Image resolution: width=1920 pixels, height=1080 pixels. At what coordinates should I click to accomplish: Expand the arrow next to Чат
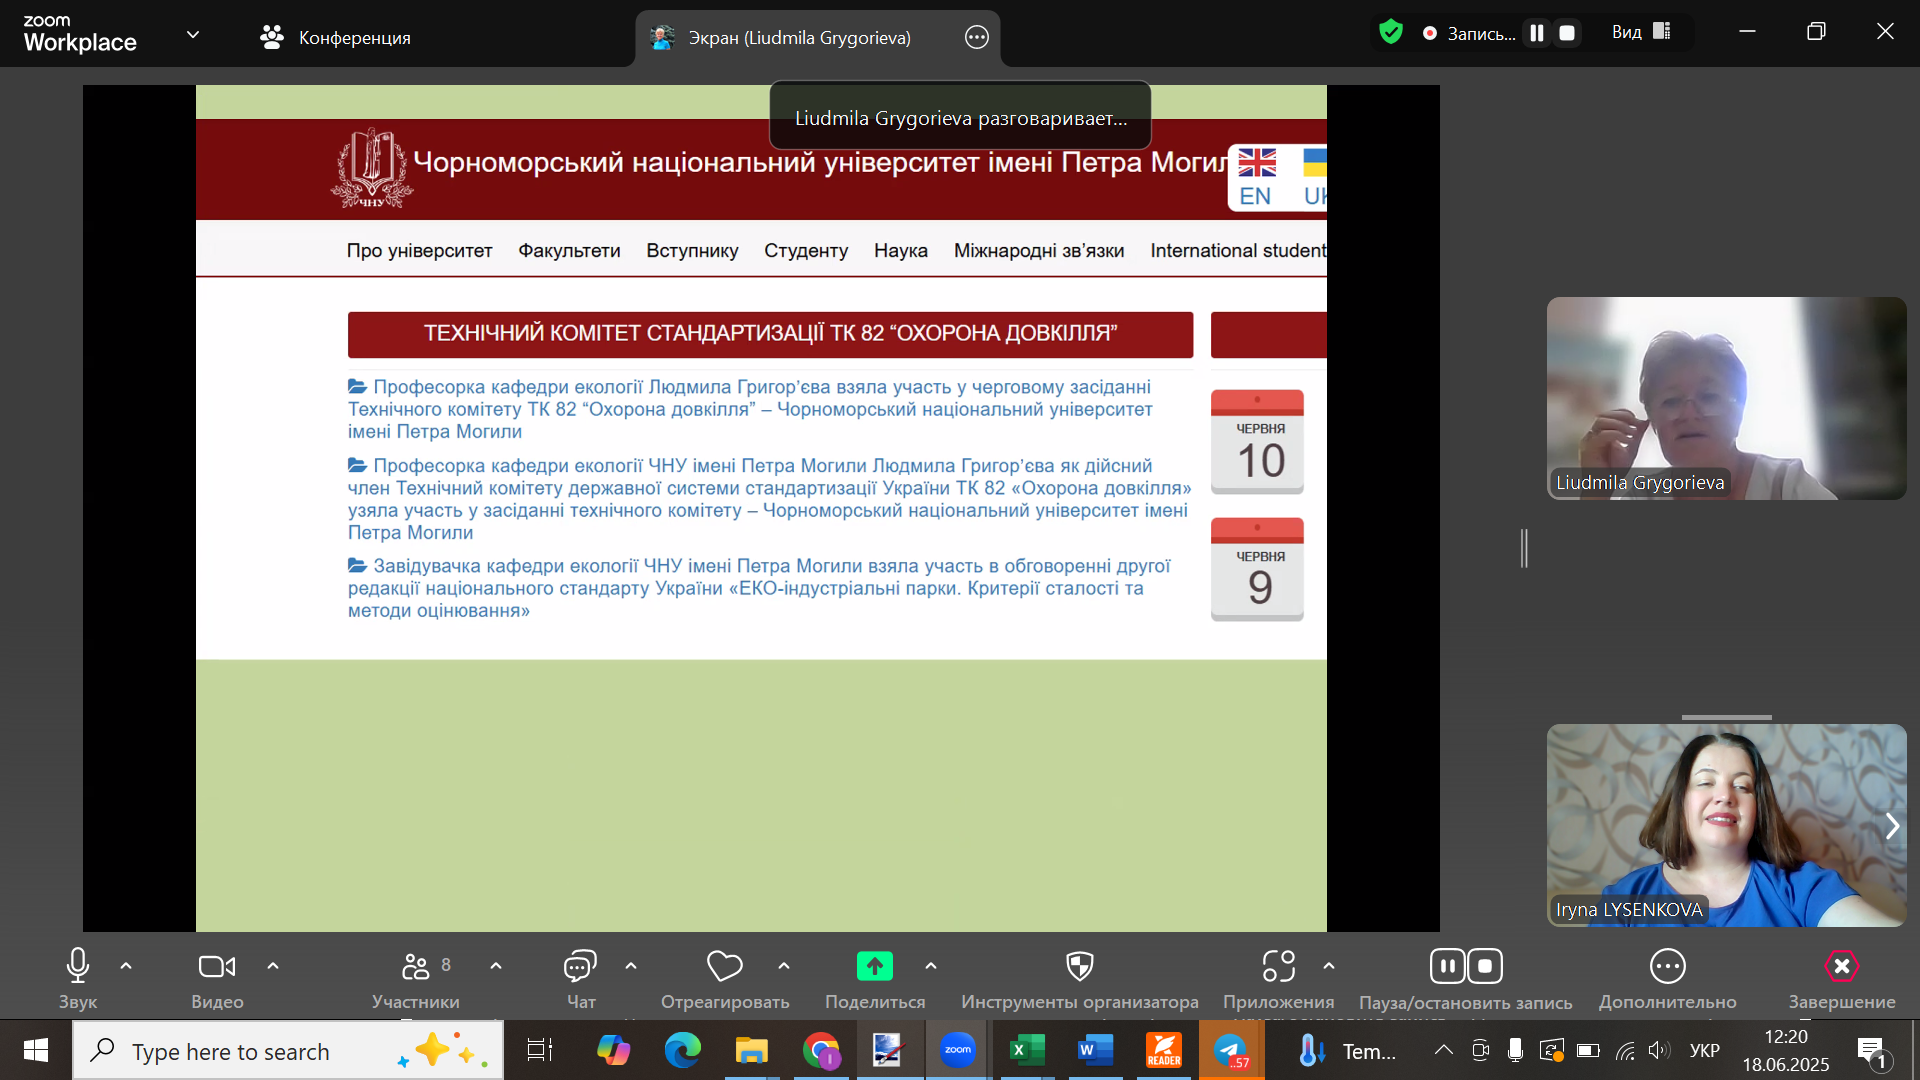click(x=631, y=966)
